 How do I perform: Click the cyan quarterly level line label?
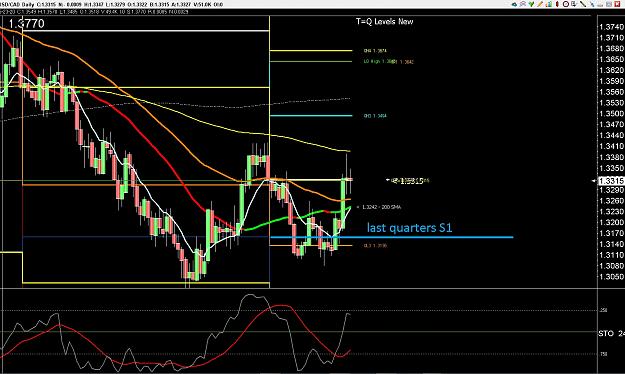click(x=375, y=116)
